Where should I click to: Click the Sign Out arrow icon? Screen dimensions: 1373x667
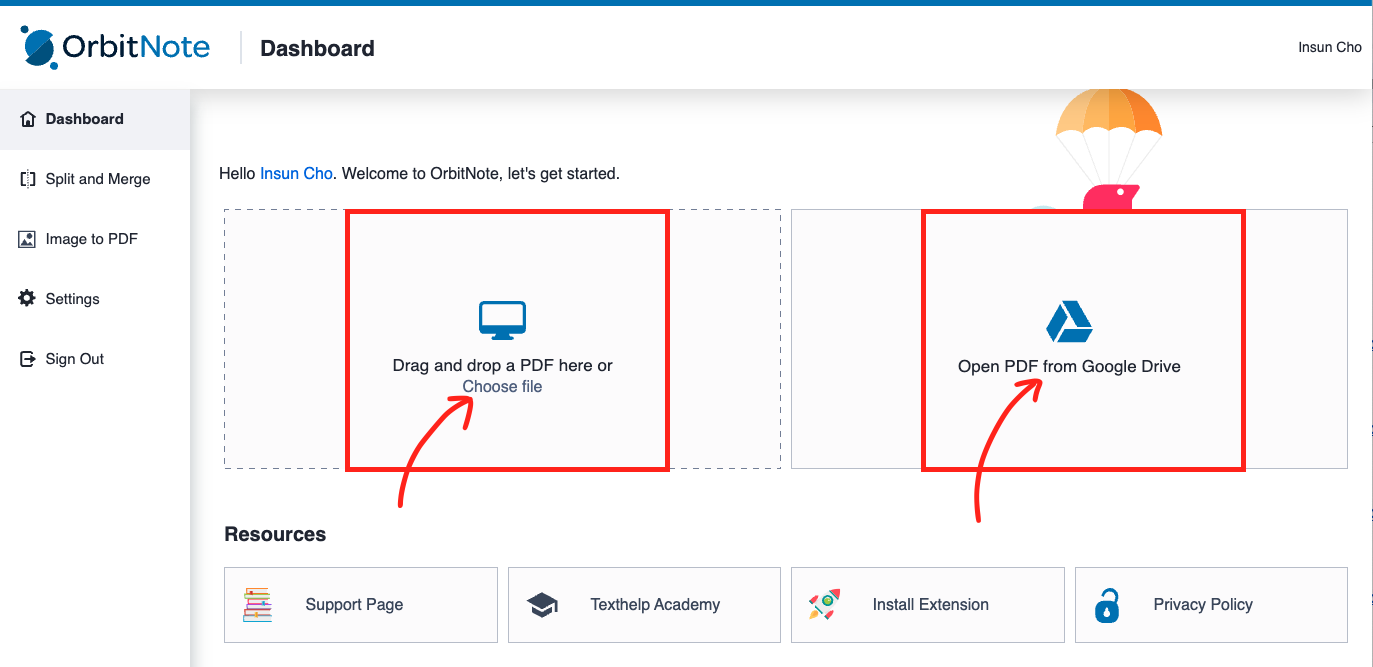[x=28, y=359]
